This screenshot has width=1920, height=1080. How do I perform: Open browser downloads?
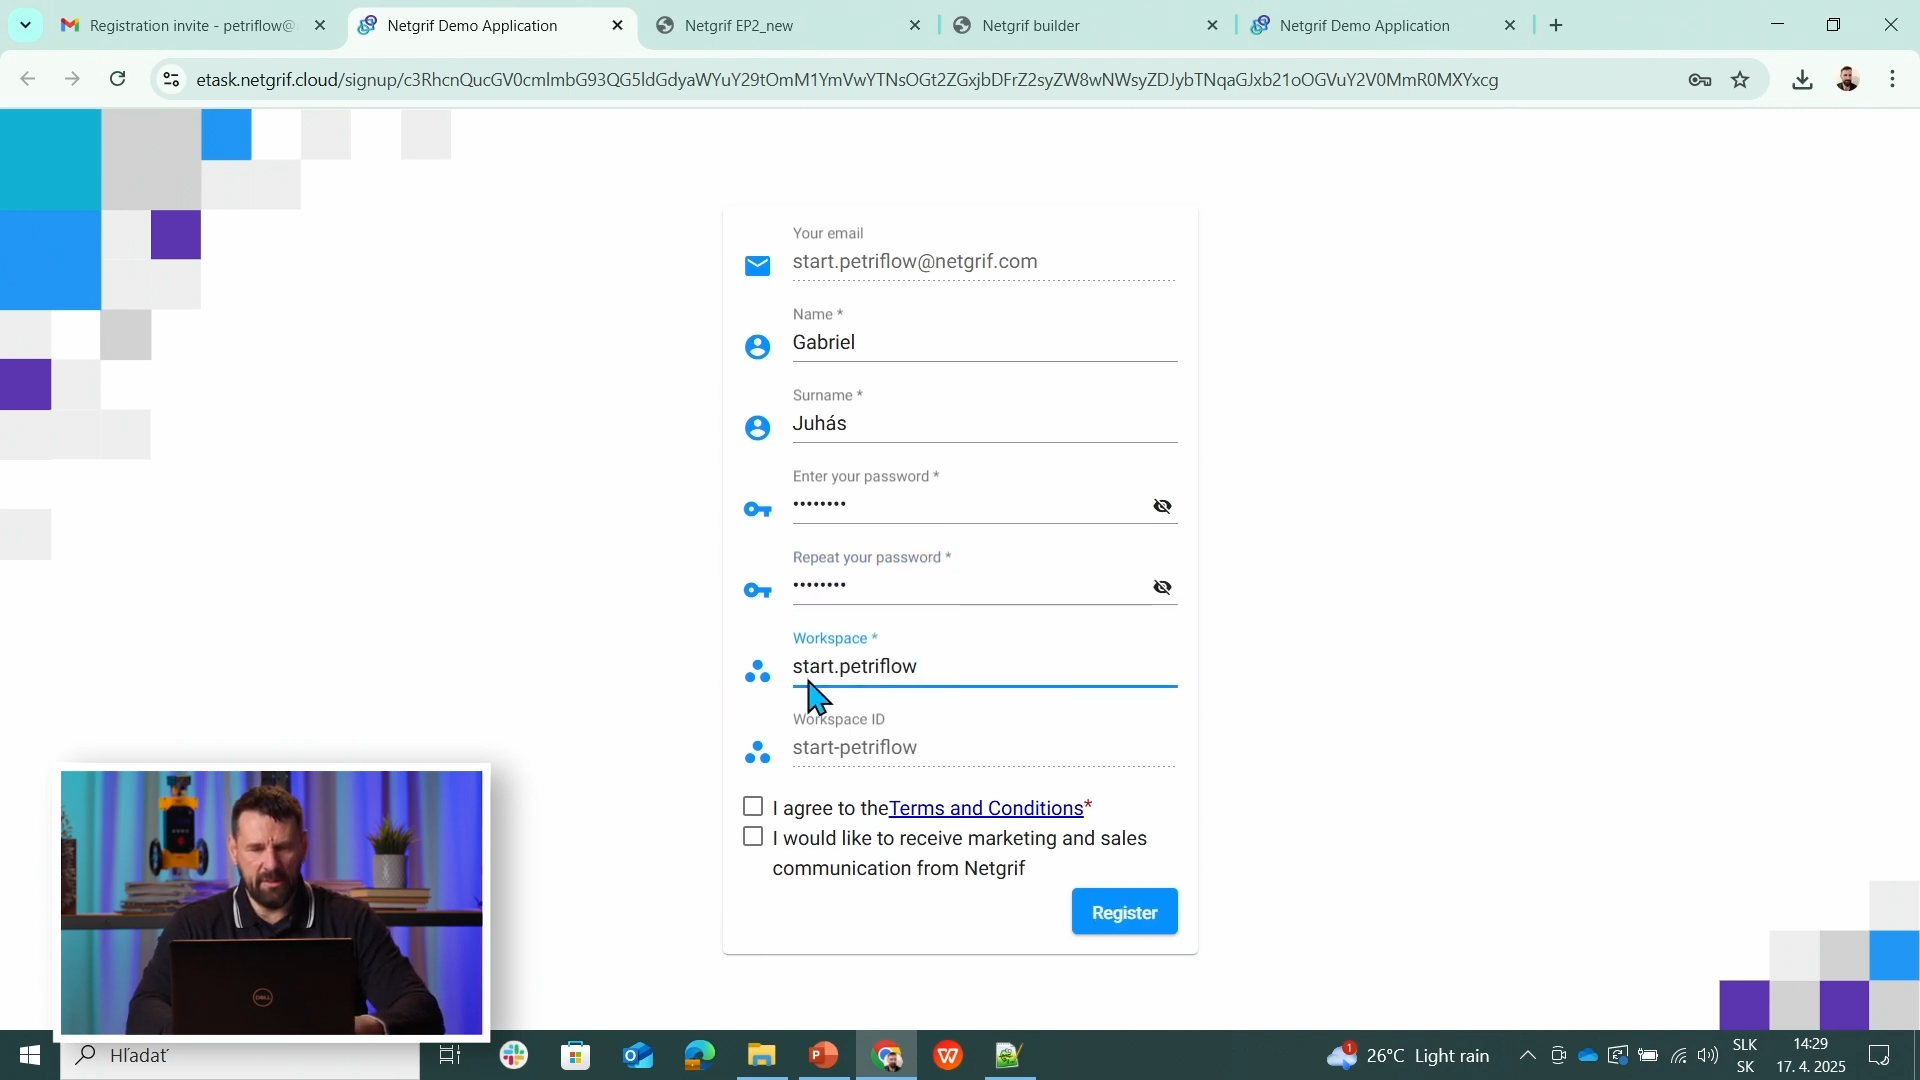coord(1802,80)
